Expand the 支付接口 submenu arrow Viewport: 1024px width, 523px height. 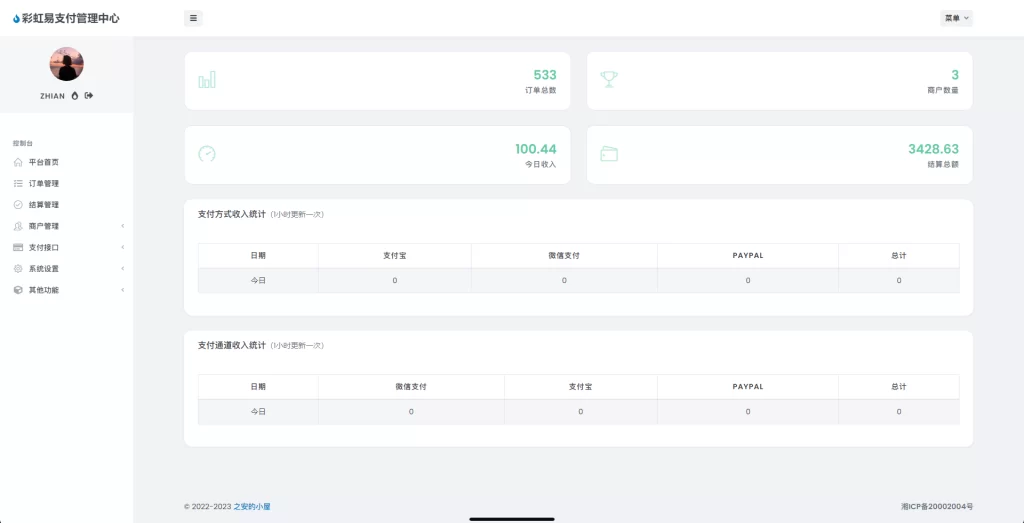pyautogui.click(x=123, y=247)
